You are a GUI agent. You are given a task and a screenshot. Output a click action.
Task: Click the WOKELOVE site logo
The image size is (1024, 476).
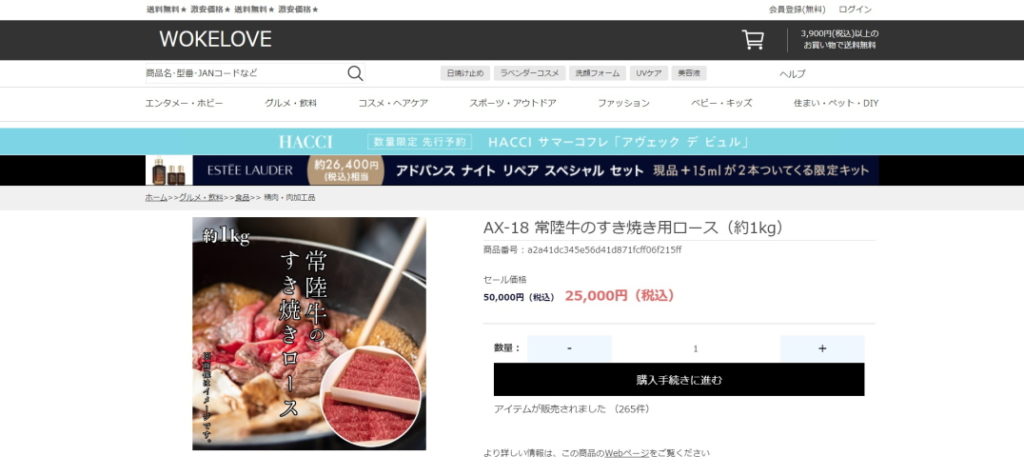click(x=215, y=39)
